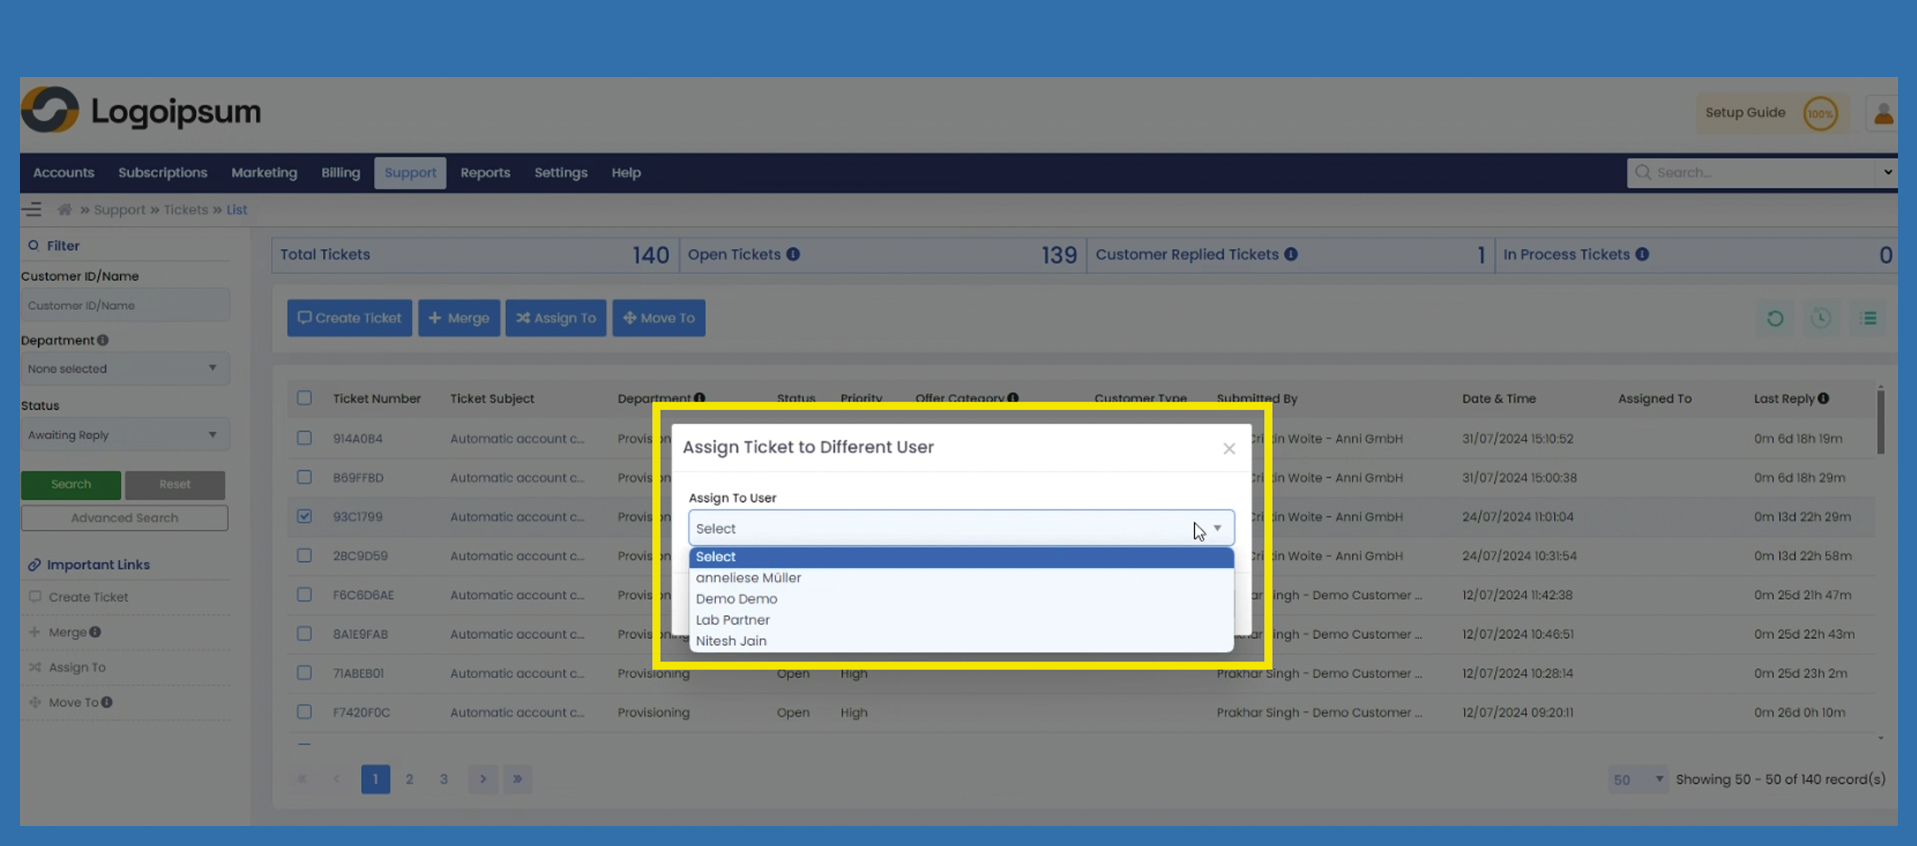Click the Create Ticket button

point(349,318)
